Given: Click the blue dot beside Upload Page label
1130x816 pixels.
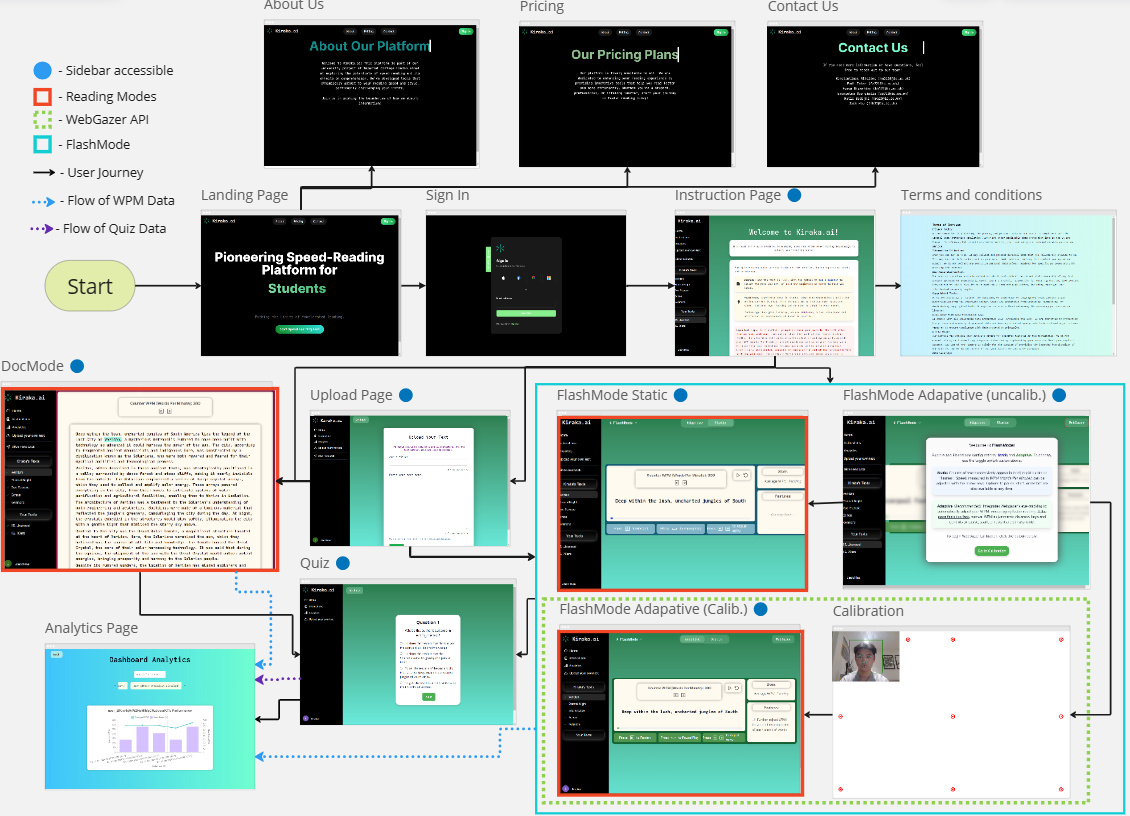Looking at the screenshot, I should (406, 395).
